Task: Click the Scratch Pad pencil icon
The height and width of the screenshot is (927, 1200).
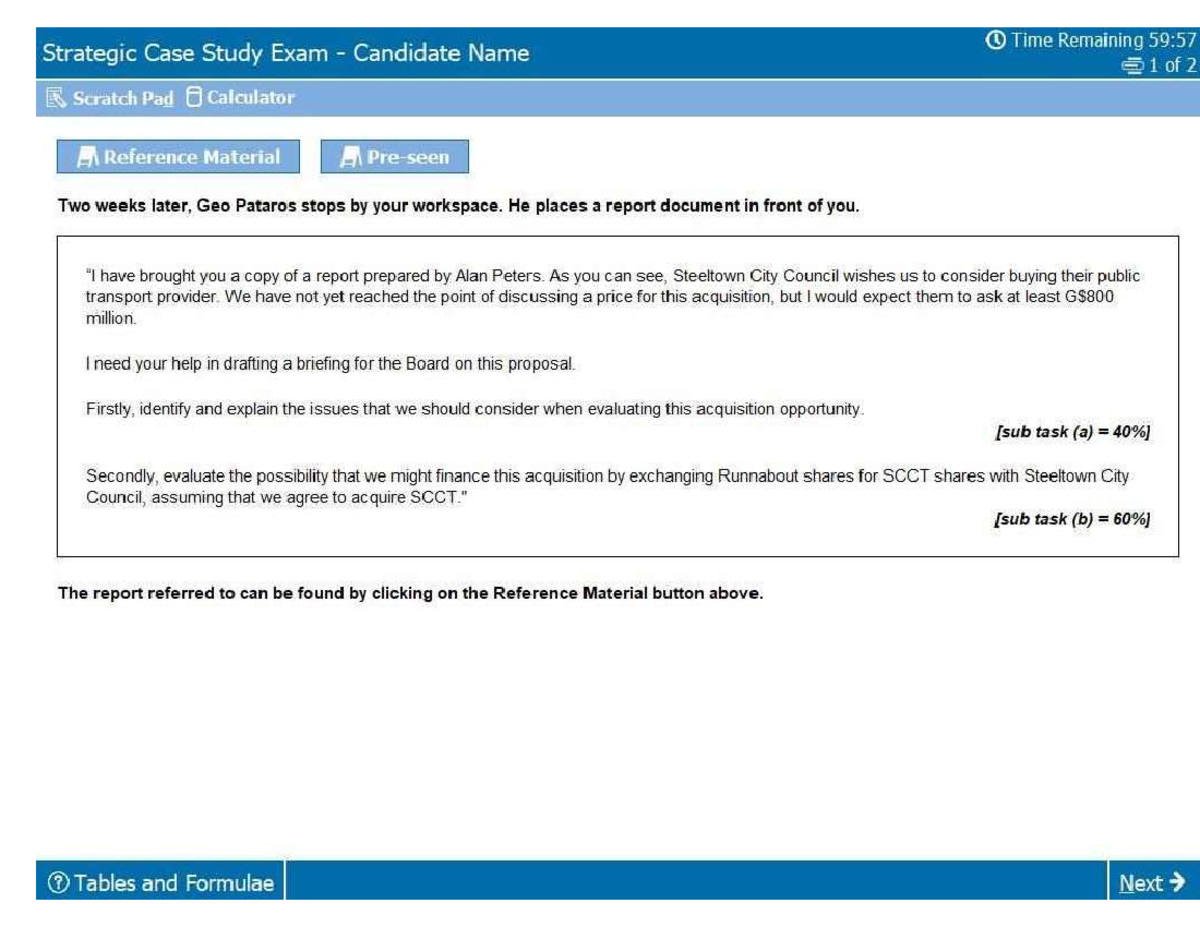Action: [55, 98]
